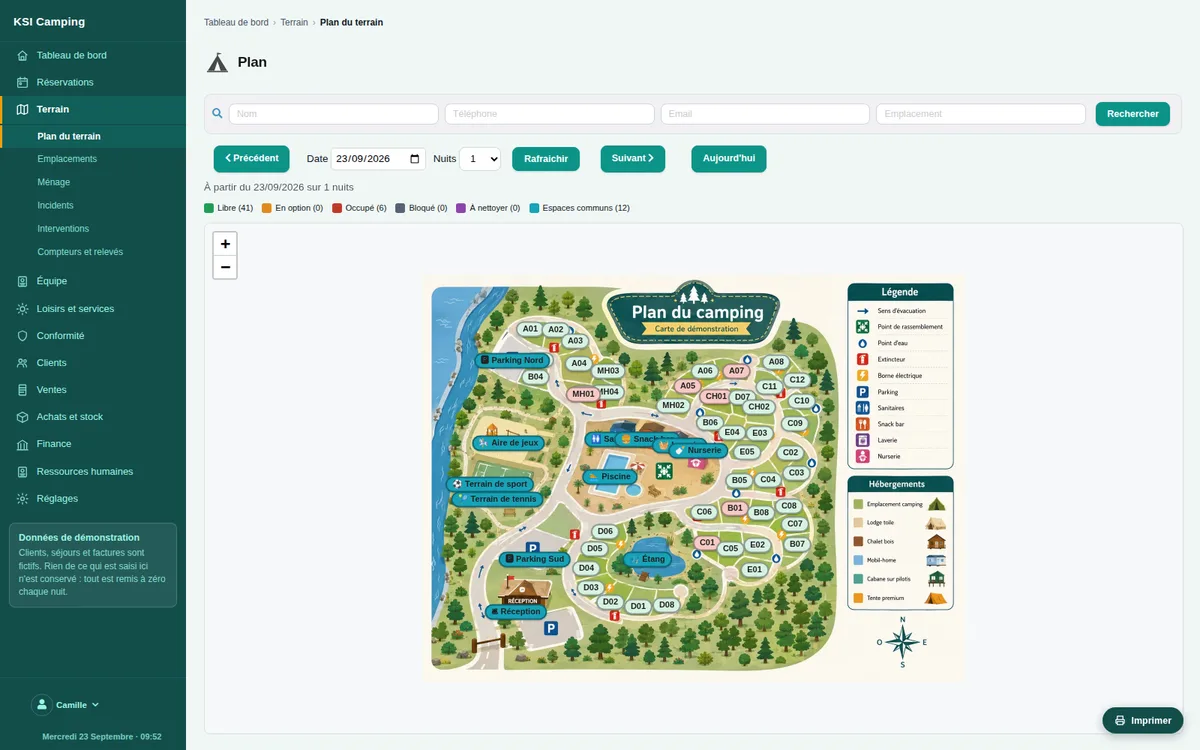Click the Imprimer button
Image resolution: width=1200 pixels, height=750 pixels.
click(1143, 720)
